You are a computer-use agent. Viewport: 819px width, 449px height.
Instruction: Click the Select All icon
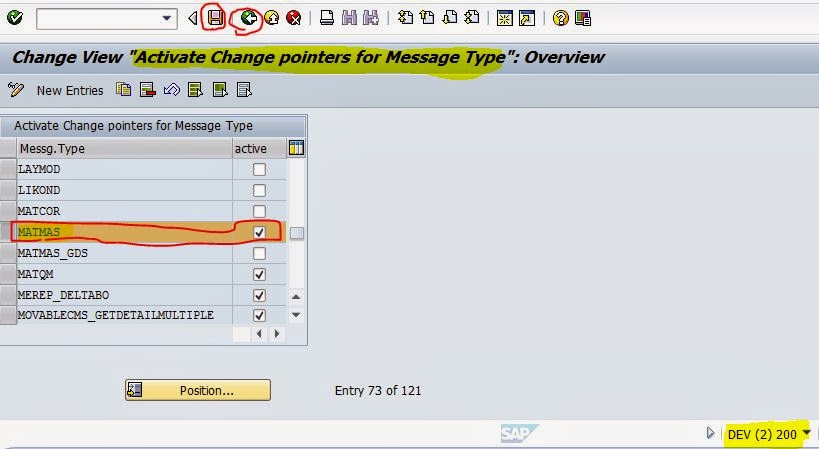tap(195, 90)
